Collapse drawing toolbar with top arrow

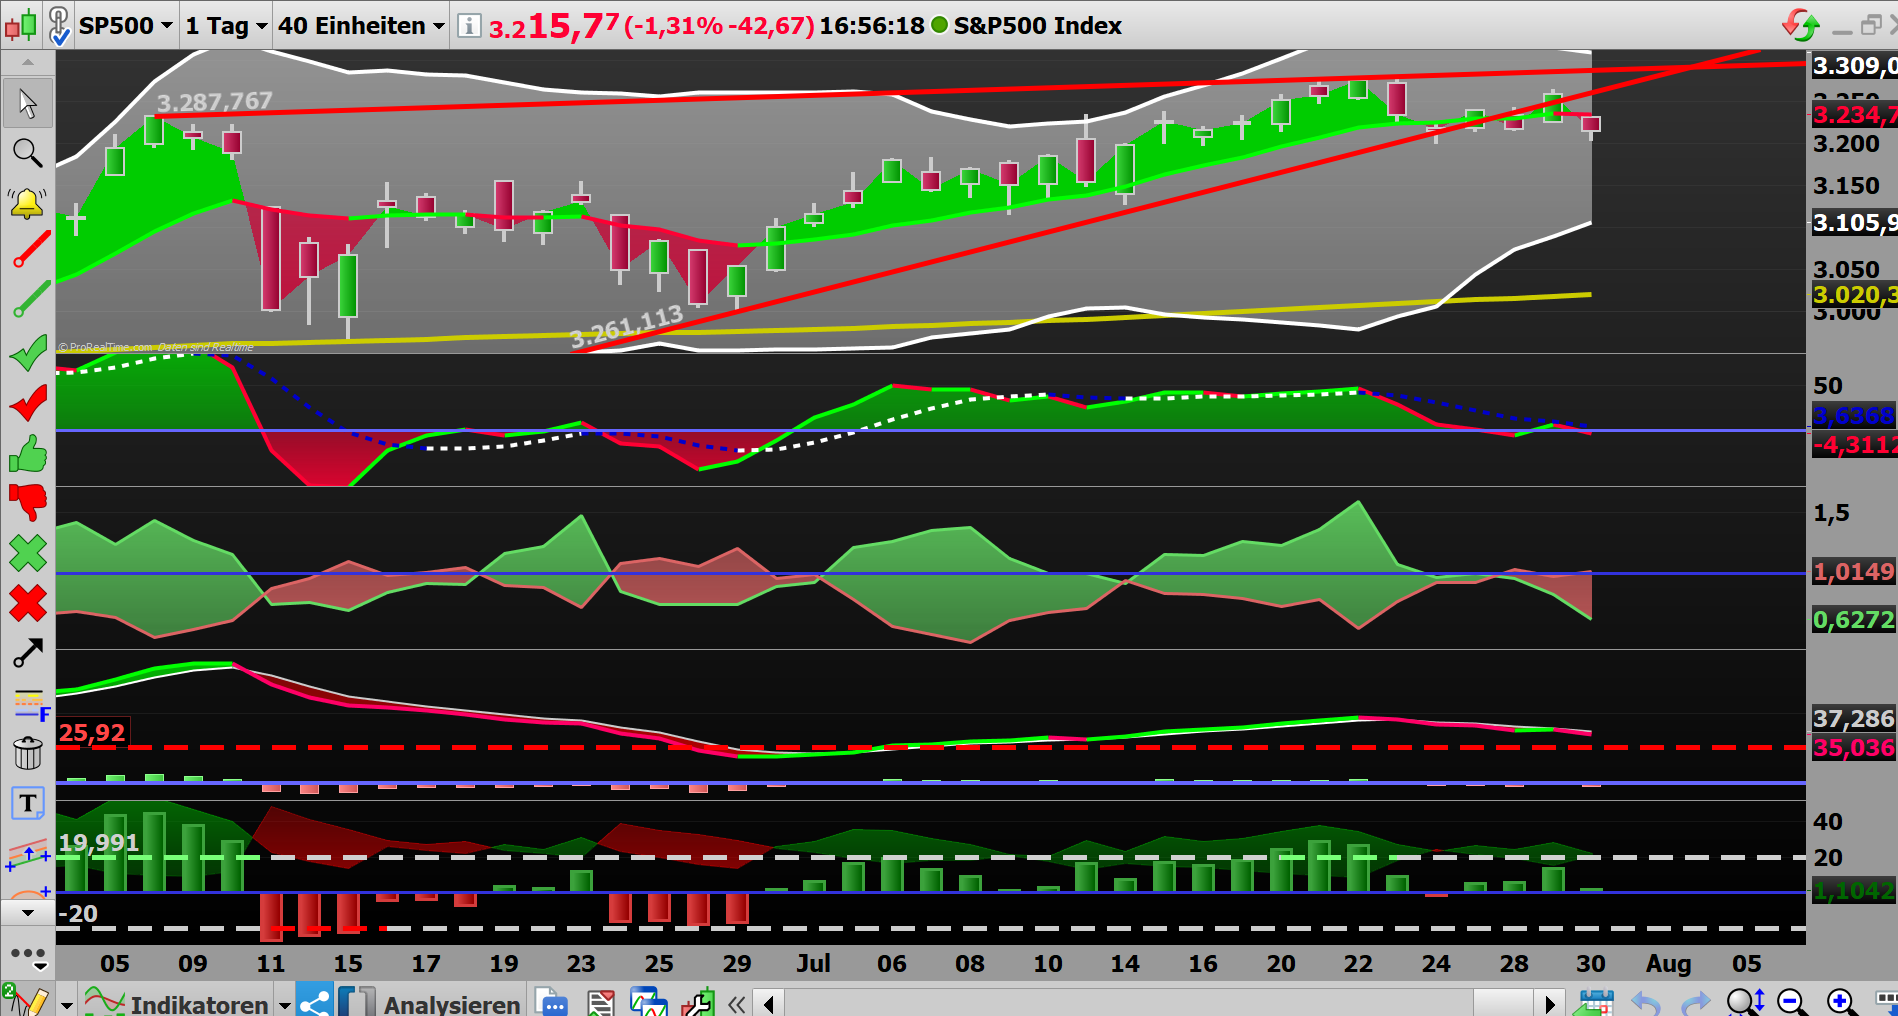click(x=27, y=62)
